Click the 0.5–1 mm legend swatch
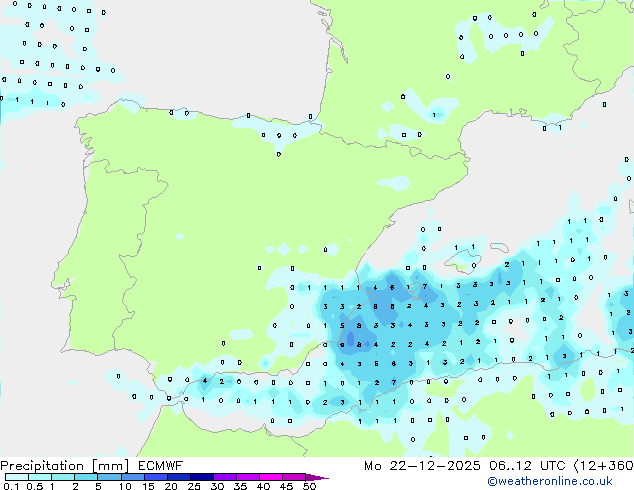 40,477
